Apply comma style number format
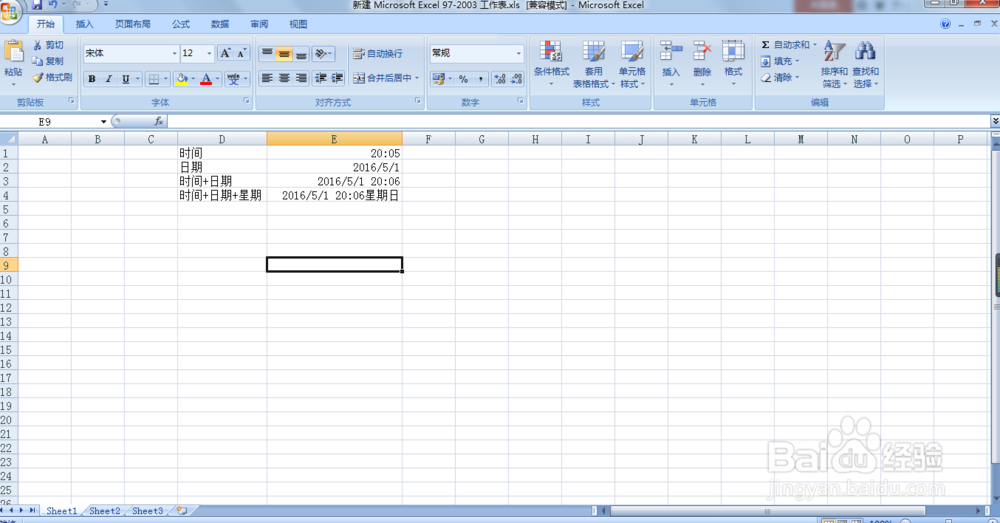The height and width of the screenshot is (523, 1000). click(x=480, y=79)
